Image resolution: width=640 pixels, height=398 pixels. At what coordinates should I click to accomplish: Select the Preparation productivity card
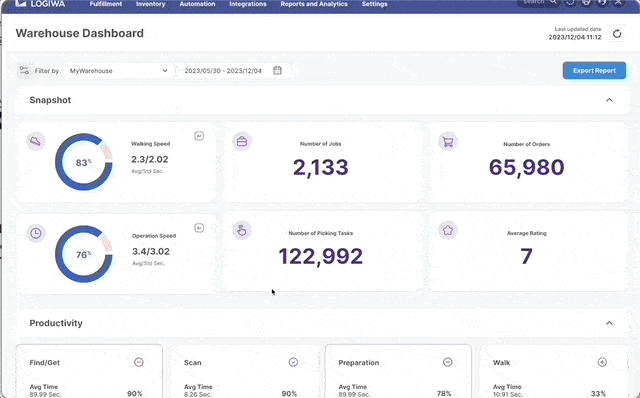click(x=398, y=371)
